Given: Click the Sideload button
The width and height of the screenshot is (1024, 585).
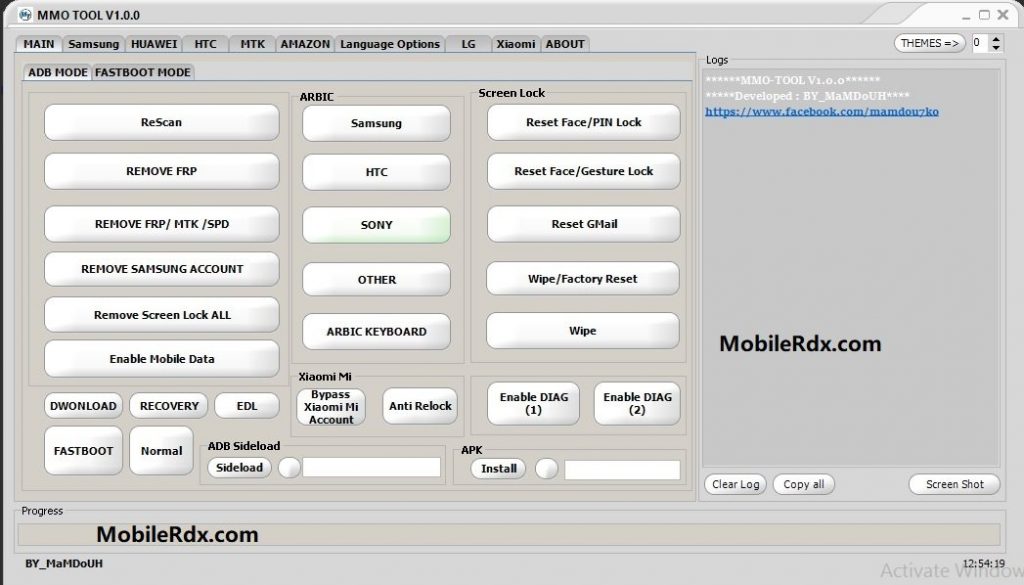Looking at the screenshot, I should pyautogui.click(x=239, y=467).
